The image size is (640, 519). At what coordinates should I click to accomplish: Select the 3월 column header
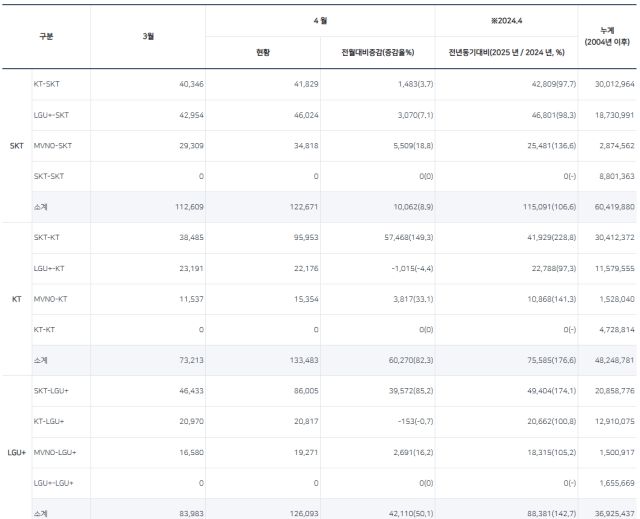[x=148, y=36]
